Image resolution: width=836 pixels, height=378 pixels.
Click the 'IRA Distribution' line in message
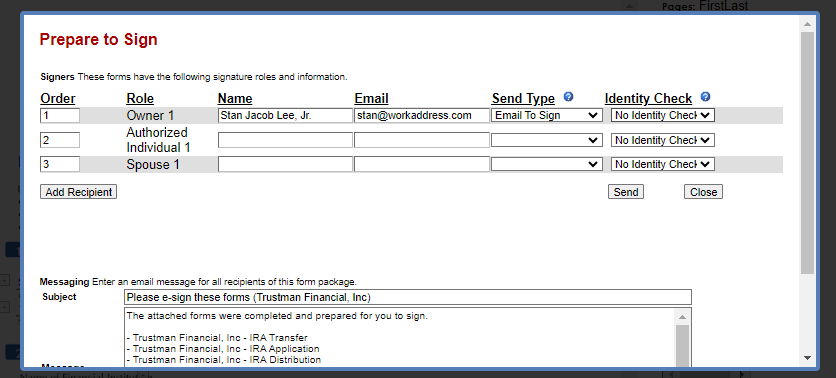224,360
